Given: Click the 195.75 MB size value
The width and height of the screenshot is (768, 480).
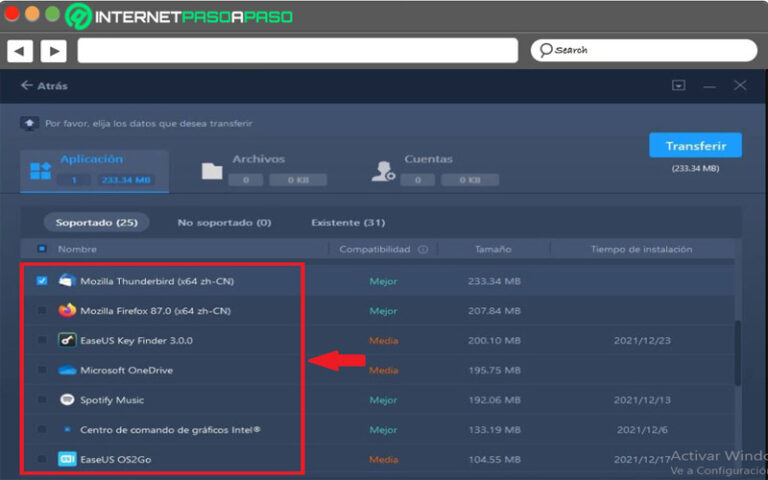Looking at the screenshot, I should [x=494, y=370].
